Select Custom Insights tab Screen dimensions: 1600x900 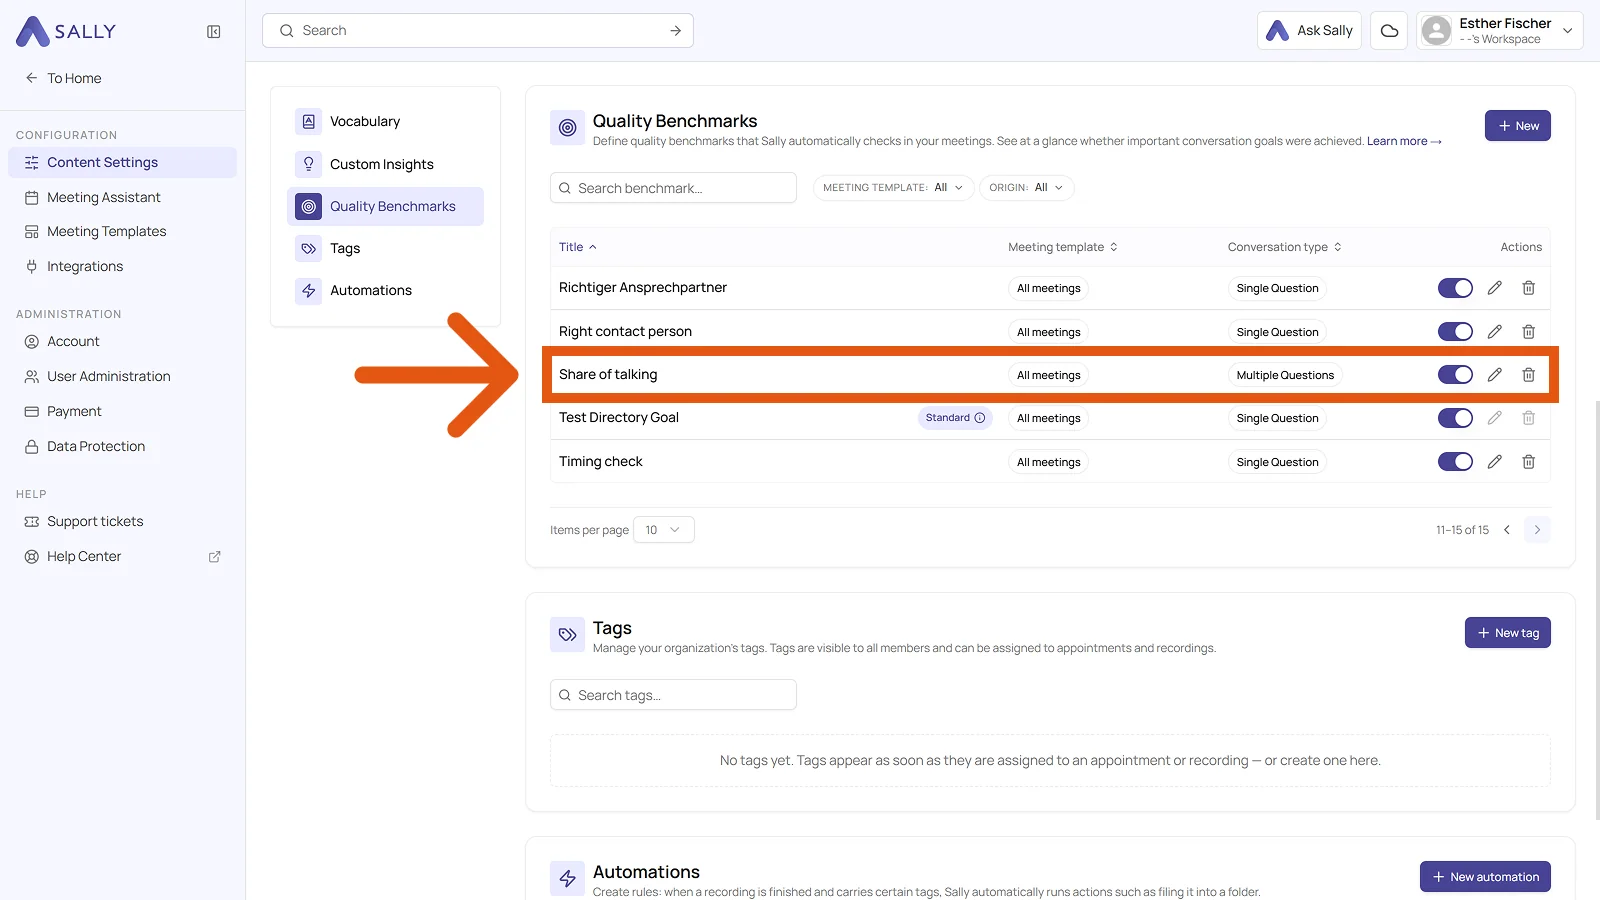click(385, 164)
